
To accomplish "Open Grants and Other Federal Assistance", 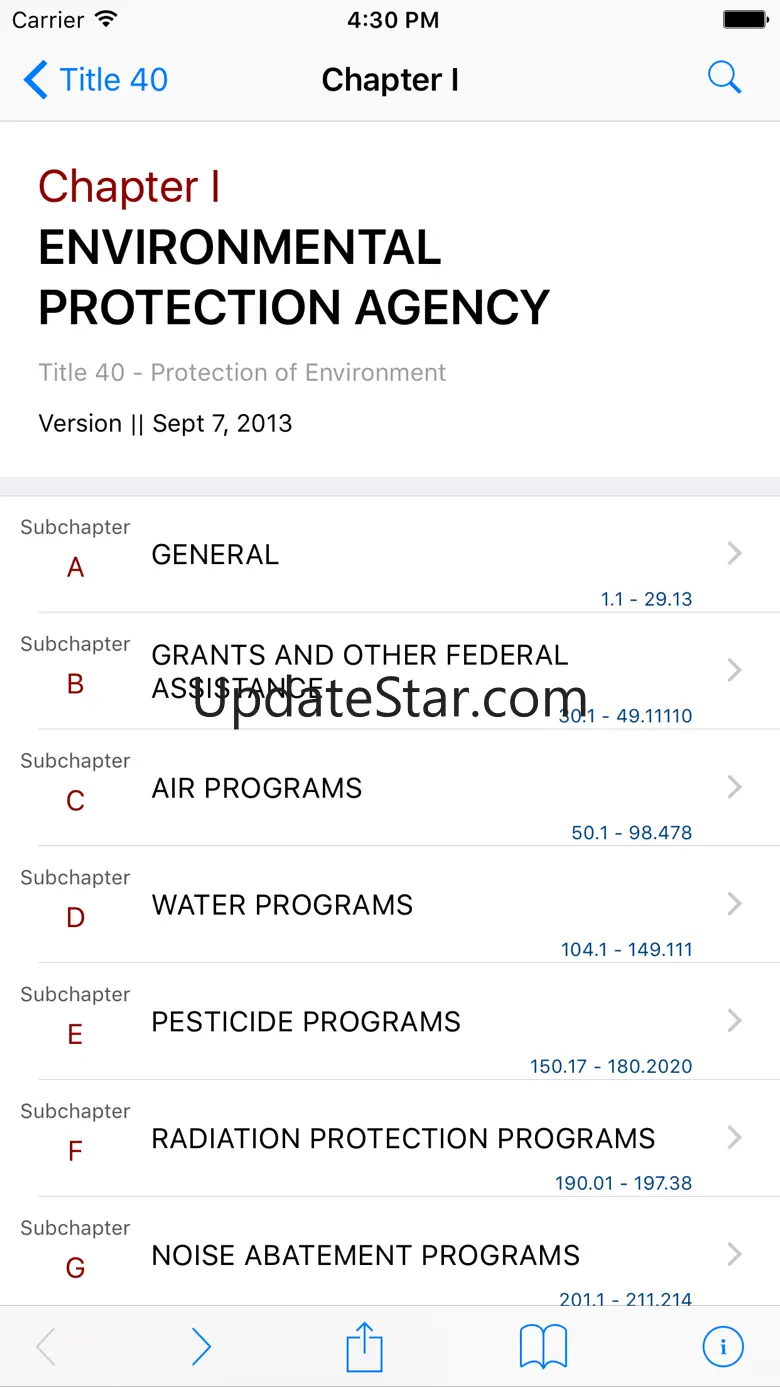I will coord(360,670).
